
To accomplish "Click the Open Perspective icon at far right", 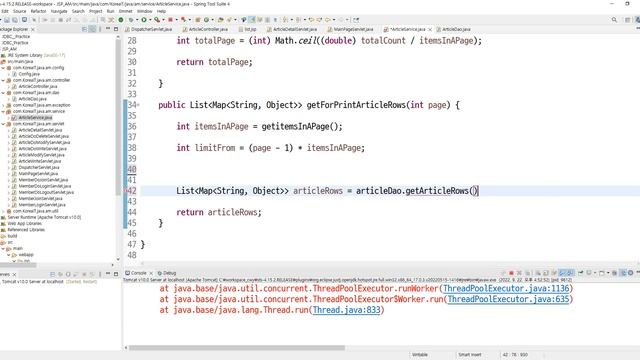I will point(628,20).
